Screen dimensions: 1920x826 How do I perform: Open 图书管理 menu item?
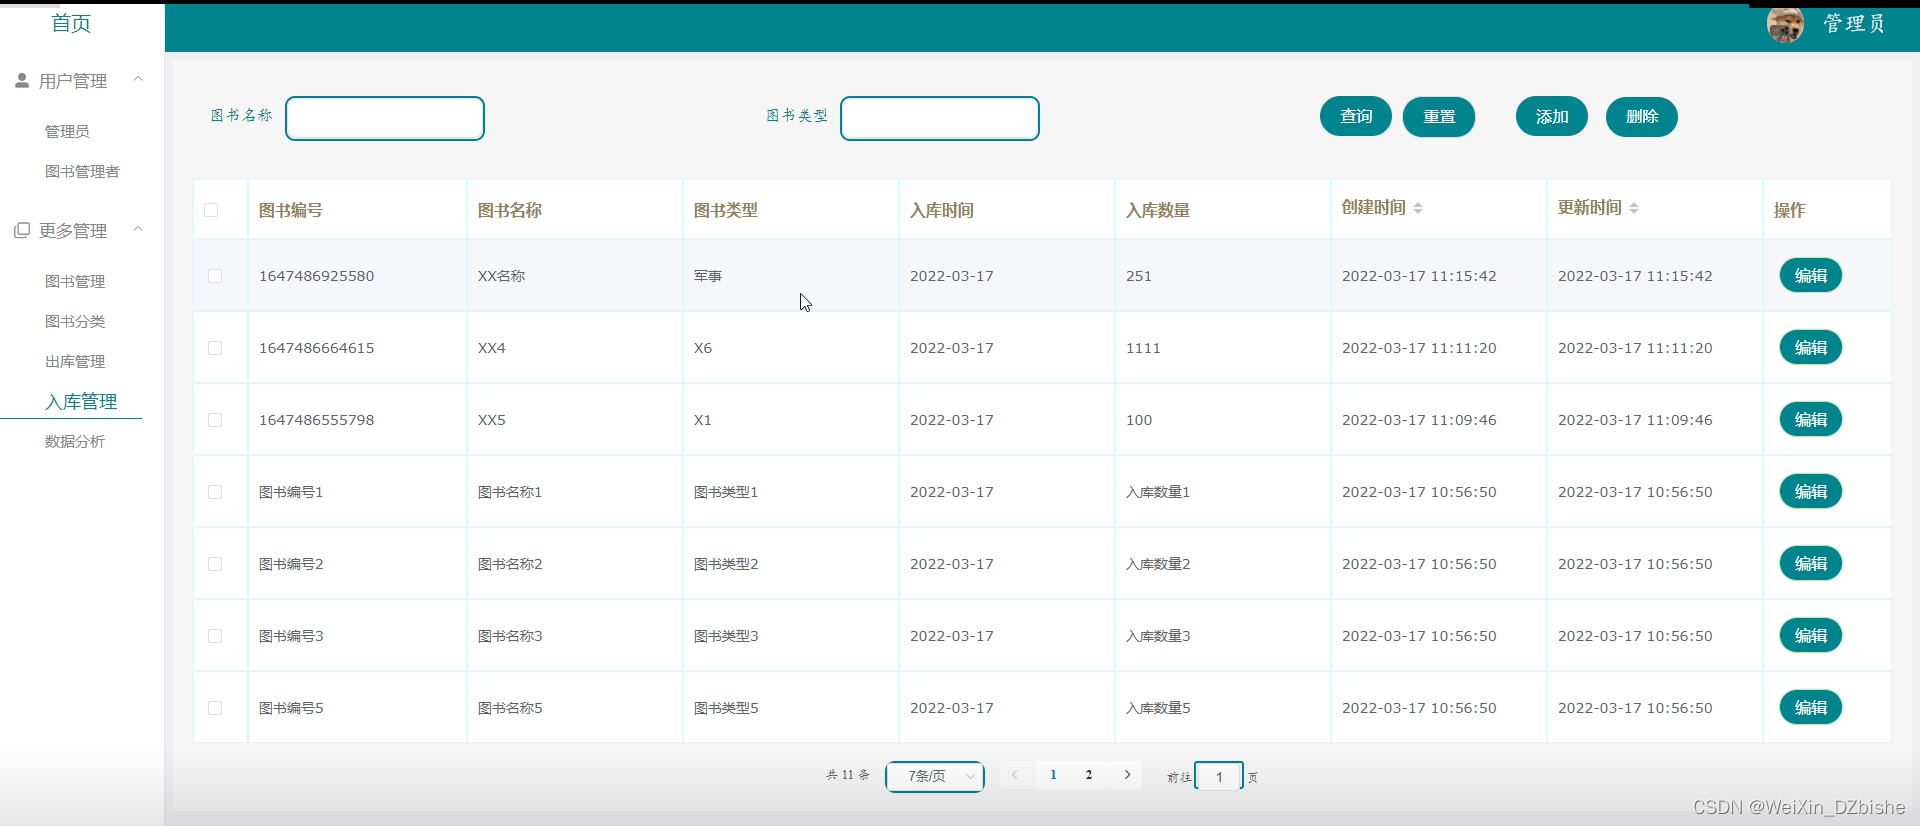point(75,281)
